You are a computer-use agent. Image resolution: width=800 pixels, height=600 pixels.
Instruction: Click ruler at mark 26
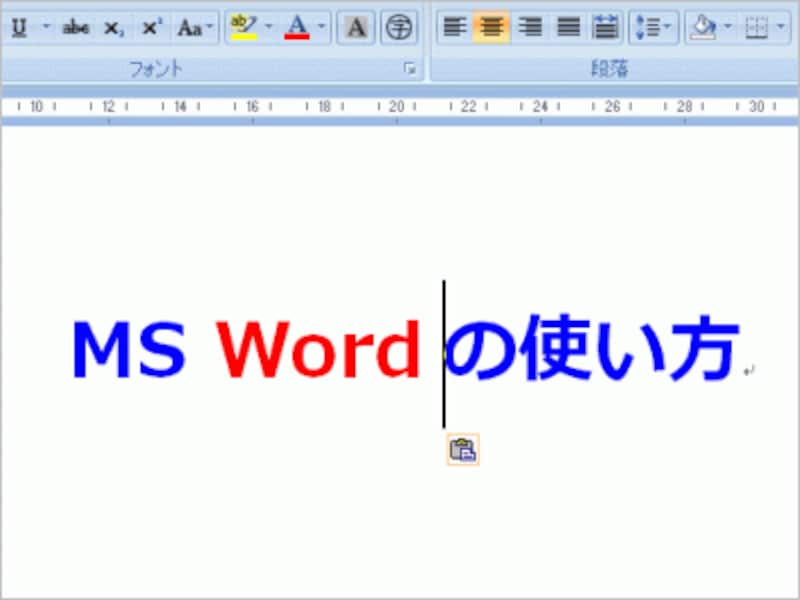click(x=612, y=106)
